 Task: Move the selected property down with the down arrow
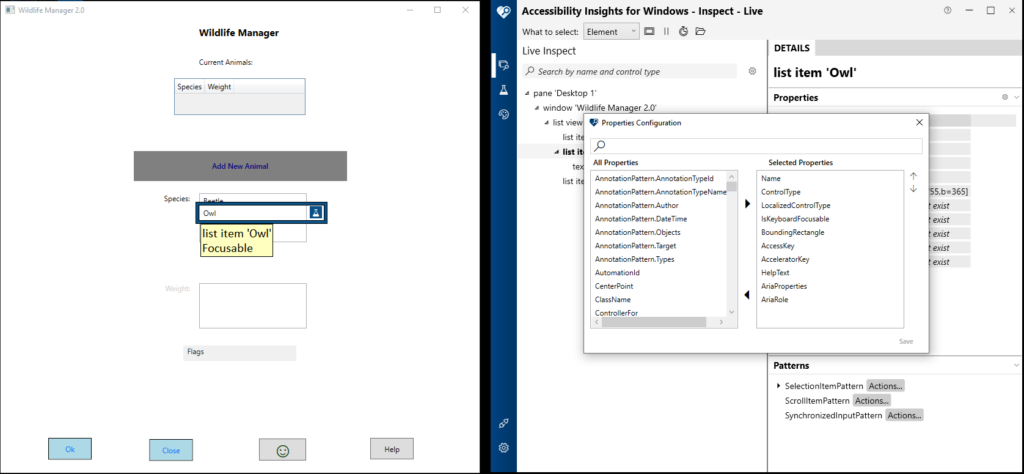[x=914, y=189]
